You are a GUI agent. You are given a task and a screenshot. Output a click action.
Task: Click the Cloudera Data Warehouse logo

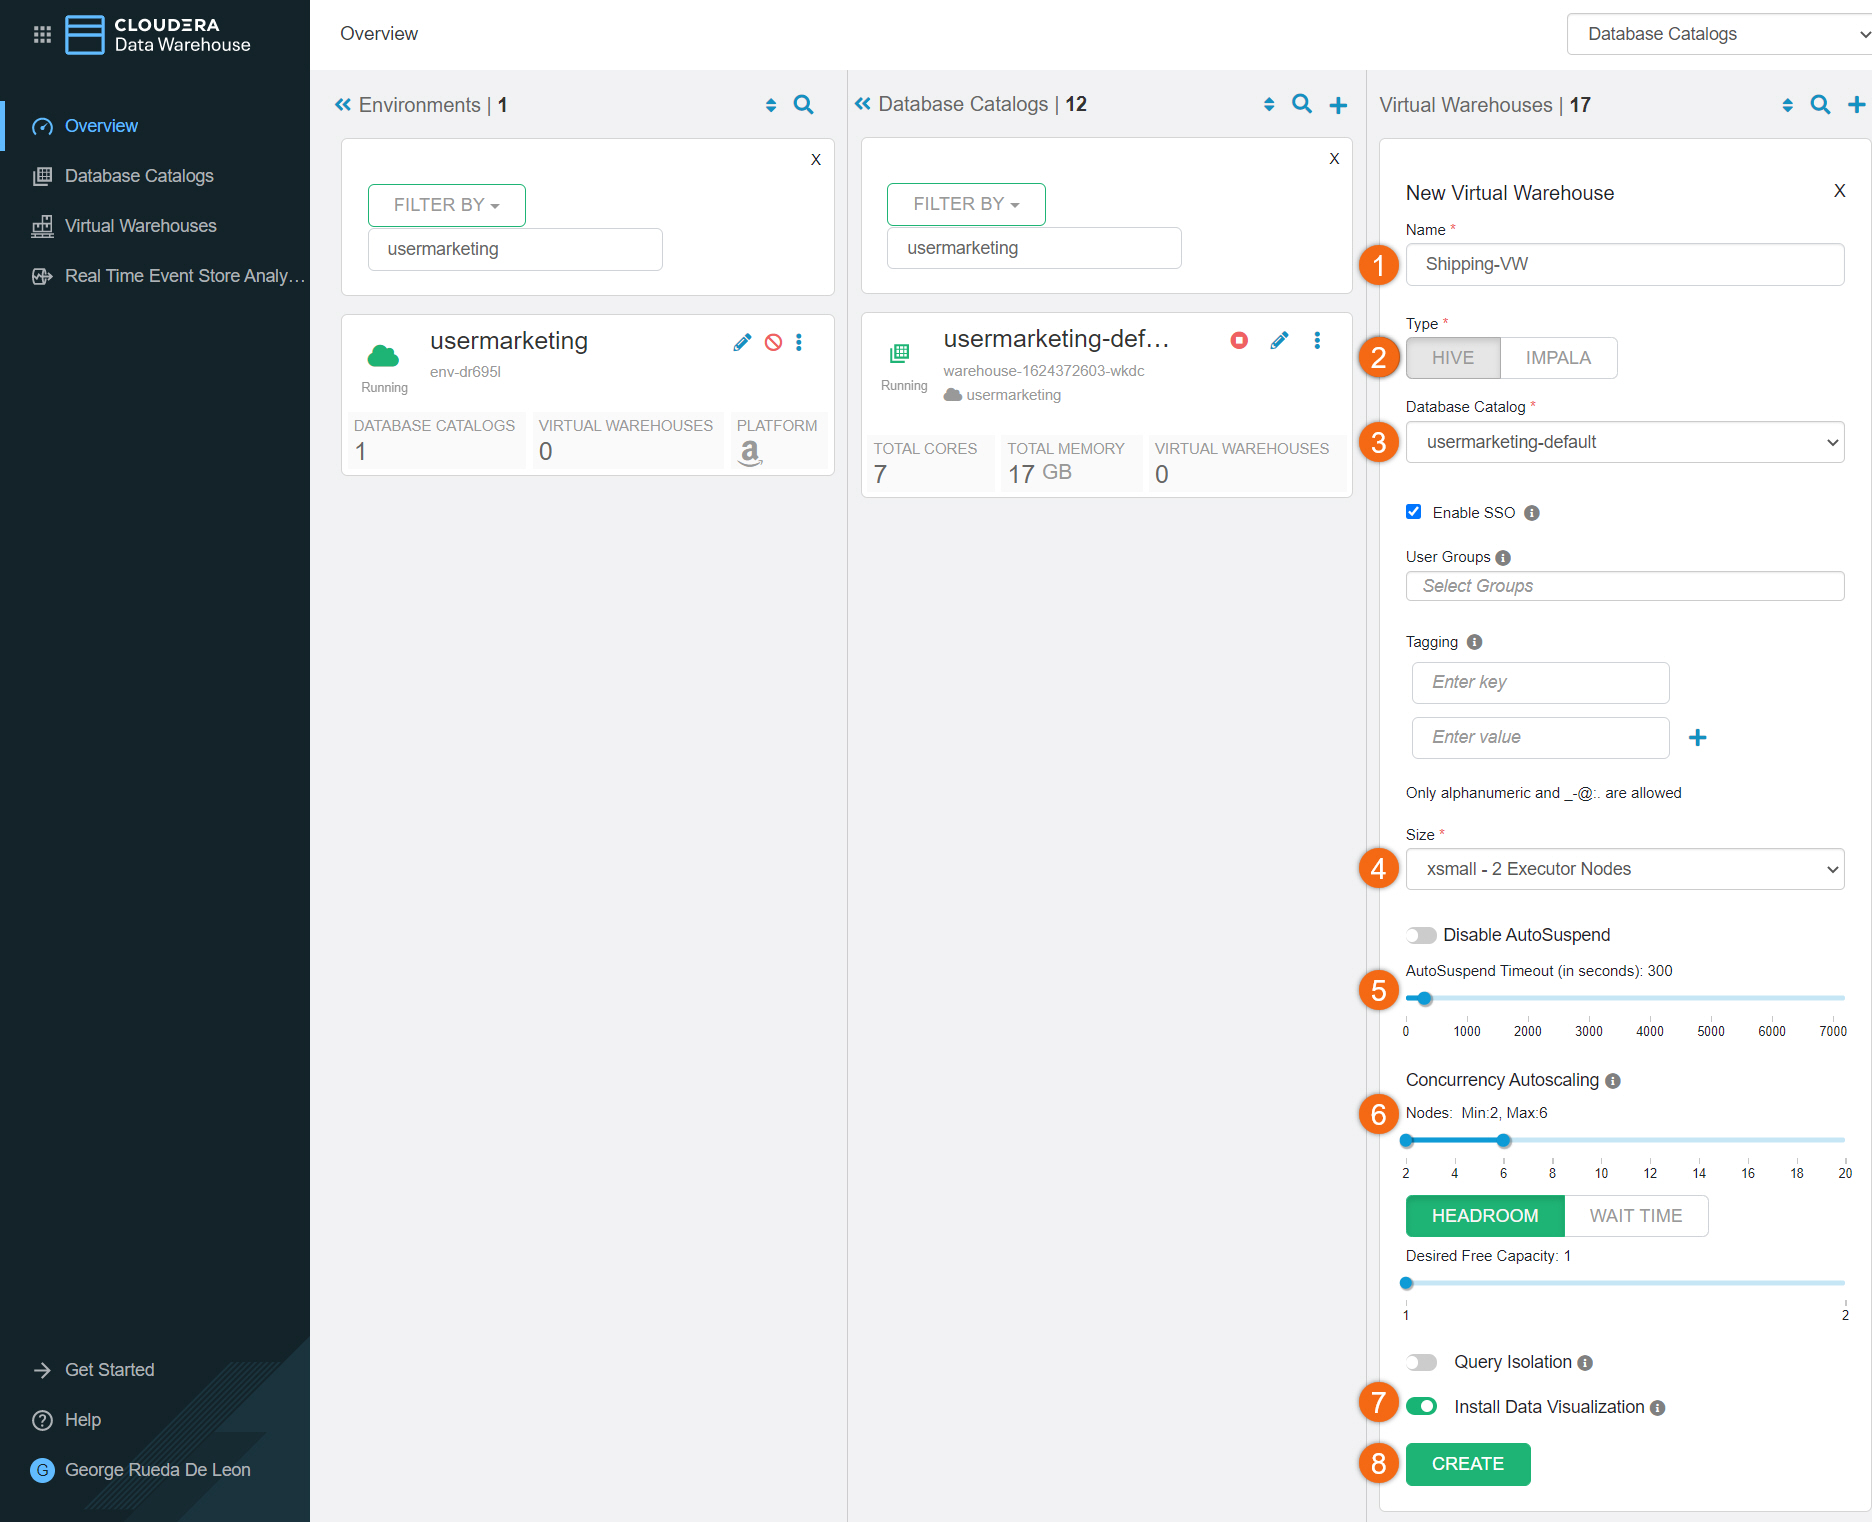158,35
